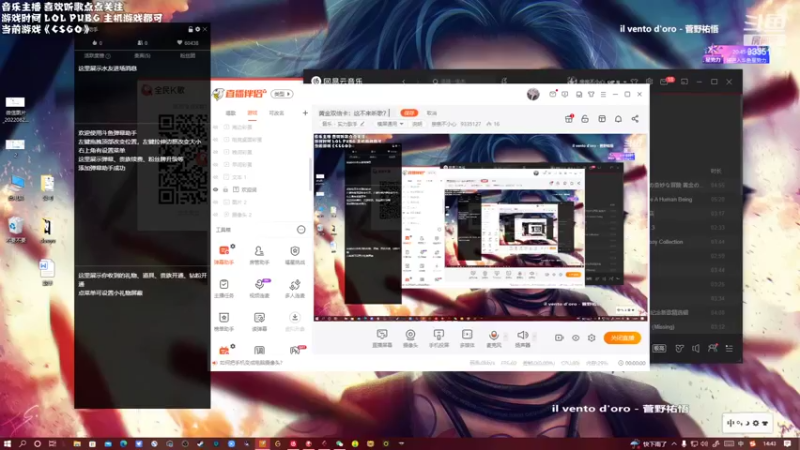Viewport: 800px width, 450px height.
Task: Expand the microphone options arrow
Action: (506, 337)
